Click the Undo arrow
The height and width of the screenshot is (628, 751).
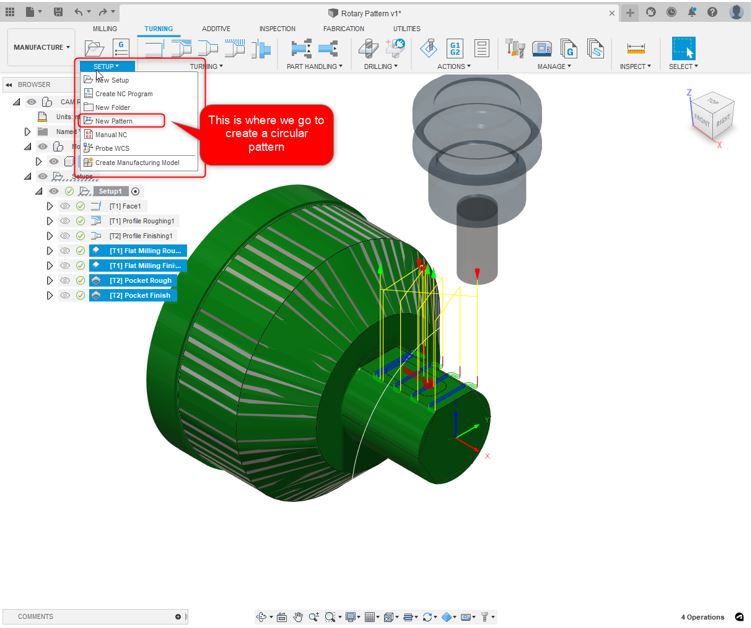click(x=81, y=12)
